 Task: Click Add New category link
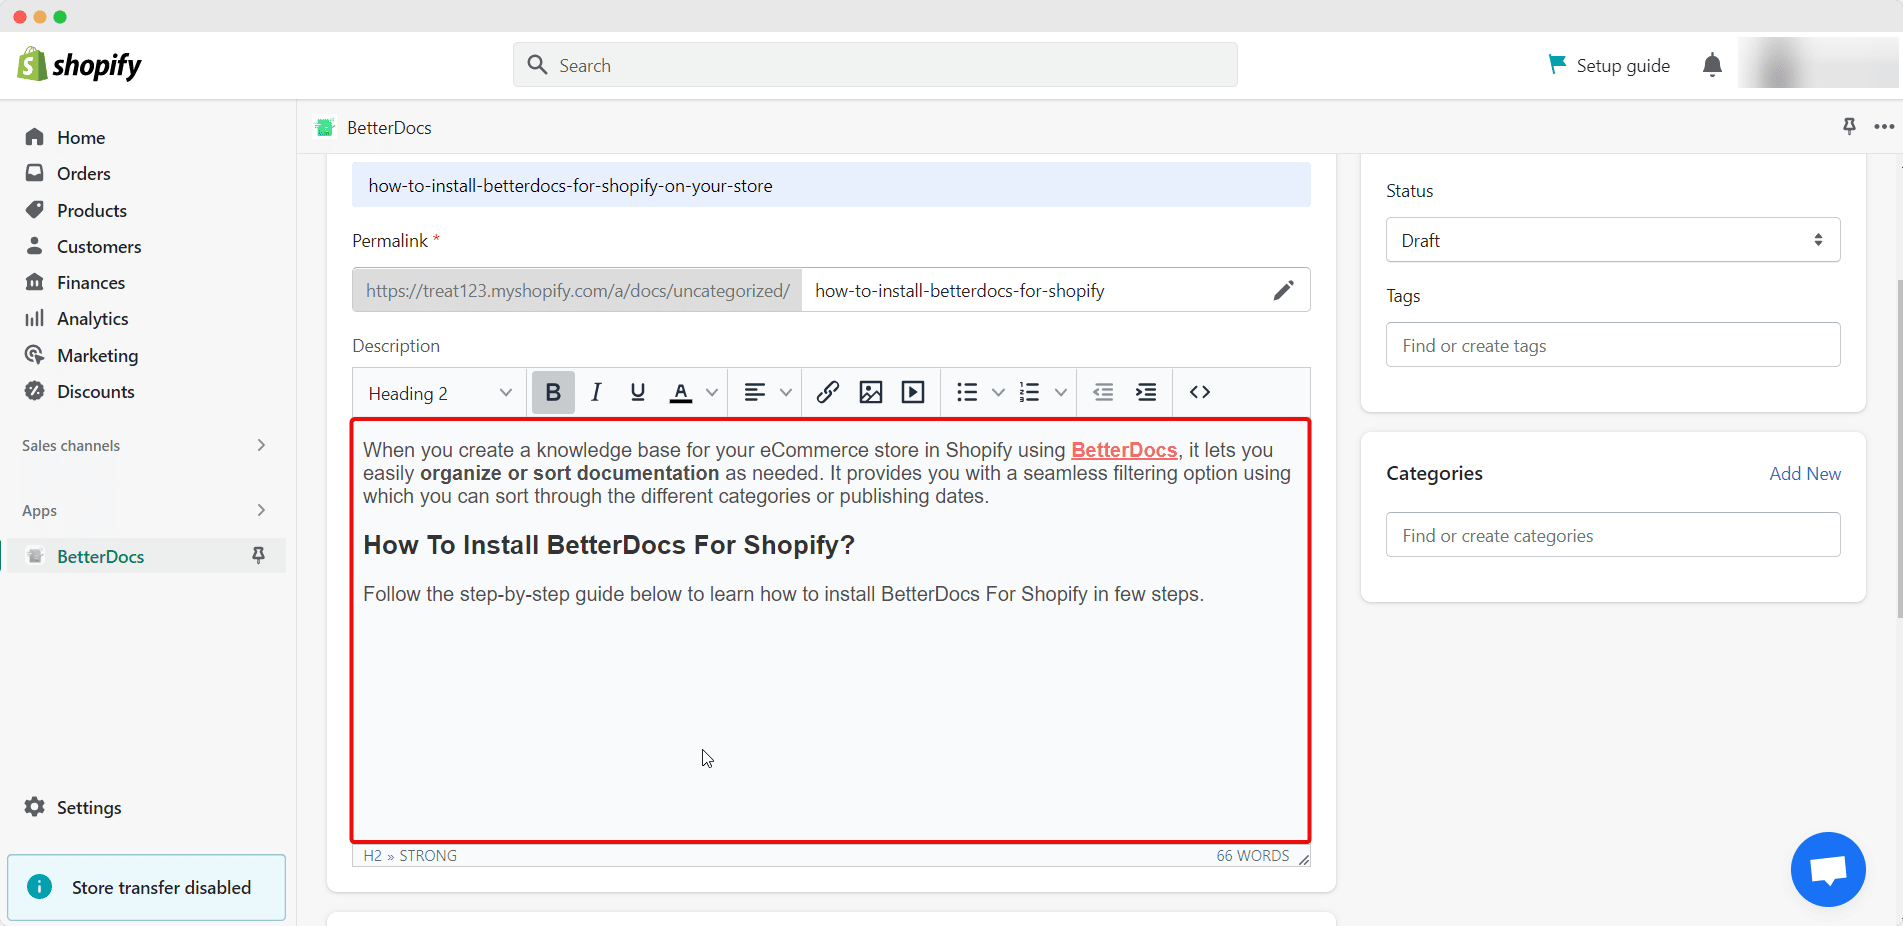pyautogui.click(x=1805, y=474)
